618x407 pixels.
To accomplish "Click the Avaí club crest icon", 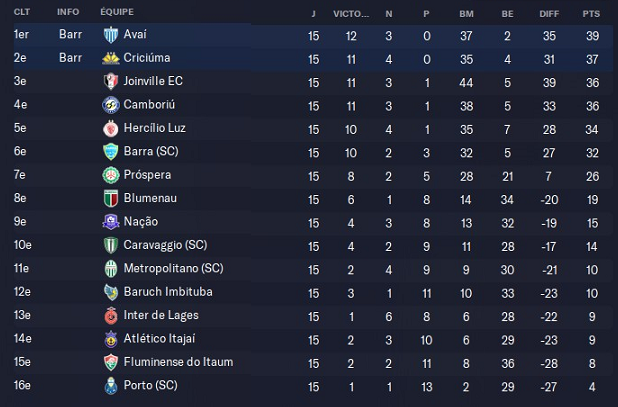I will (111, 35).
